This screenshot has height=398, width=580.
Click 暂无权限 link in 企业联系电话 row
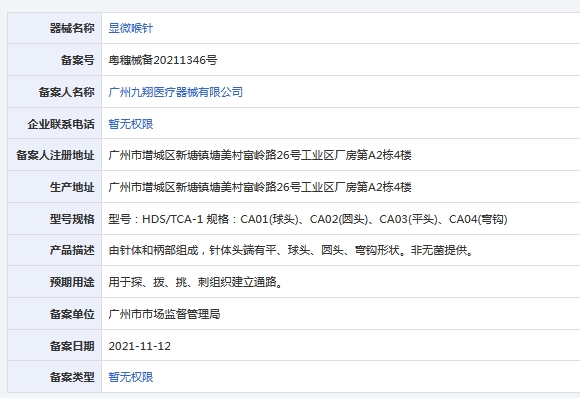(131, 124)
